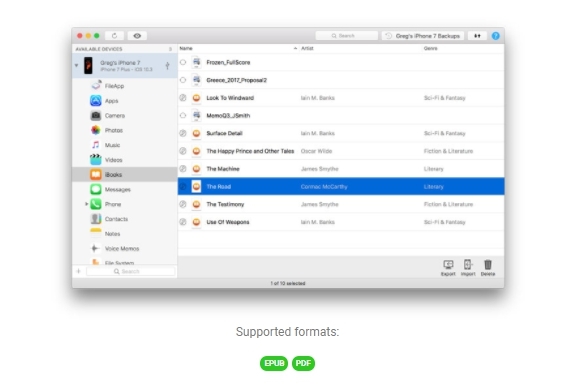582x387 pixels.
Task: Toggle circle beside The Machine
Action: (x=183, y=169)
